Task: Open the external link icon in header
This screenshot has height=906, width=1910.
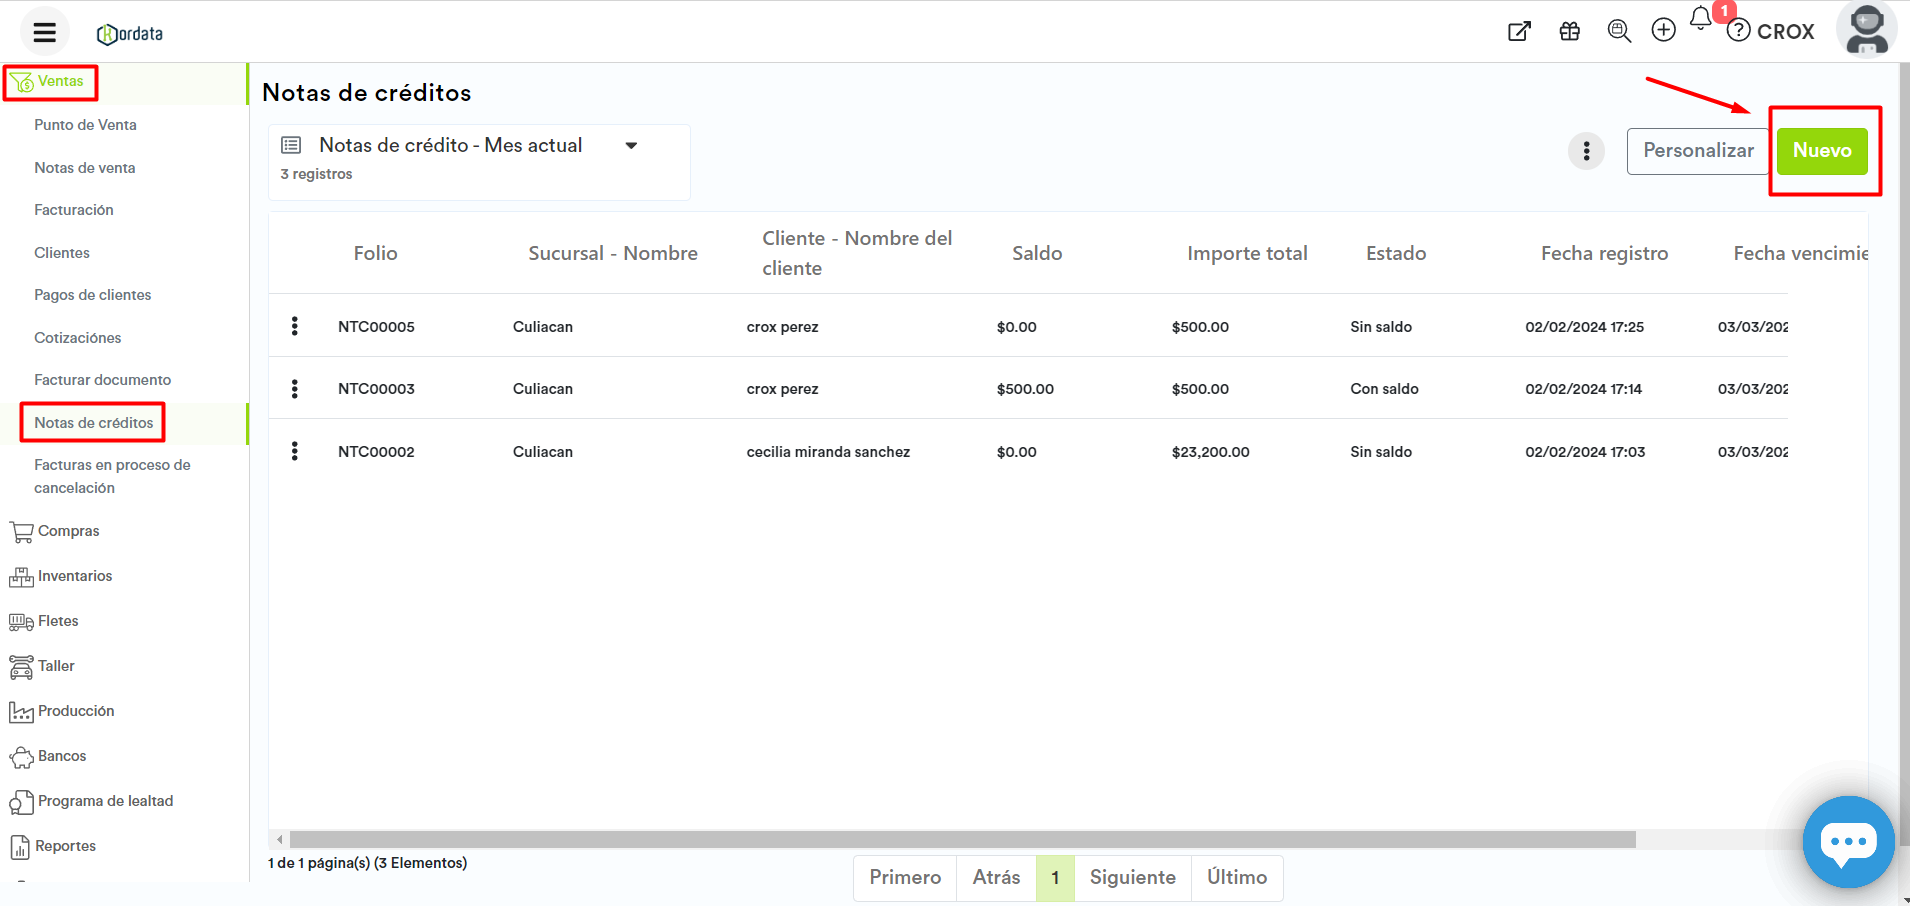Action: click(1519, 31)
